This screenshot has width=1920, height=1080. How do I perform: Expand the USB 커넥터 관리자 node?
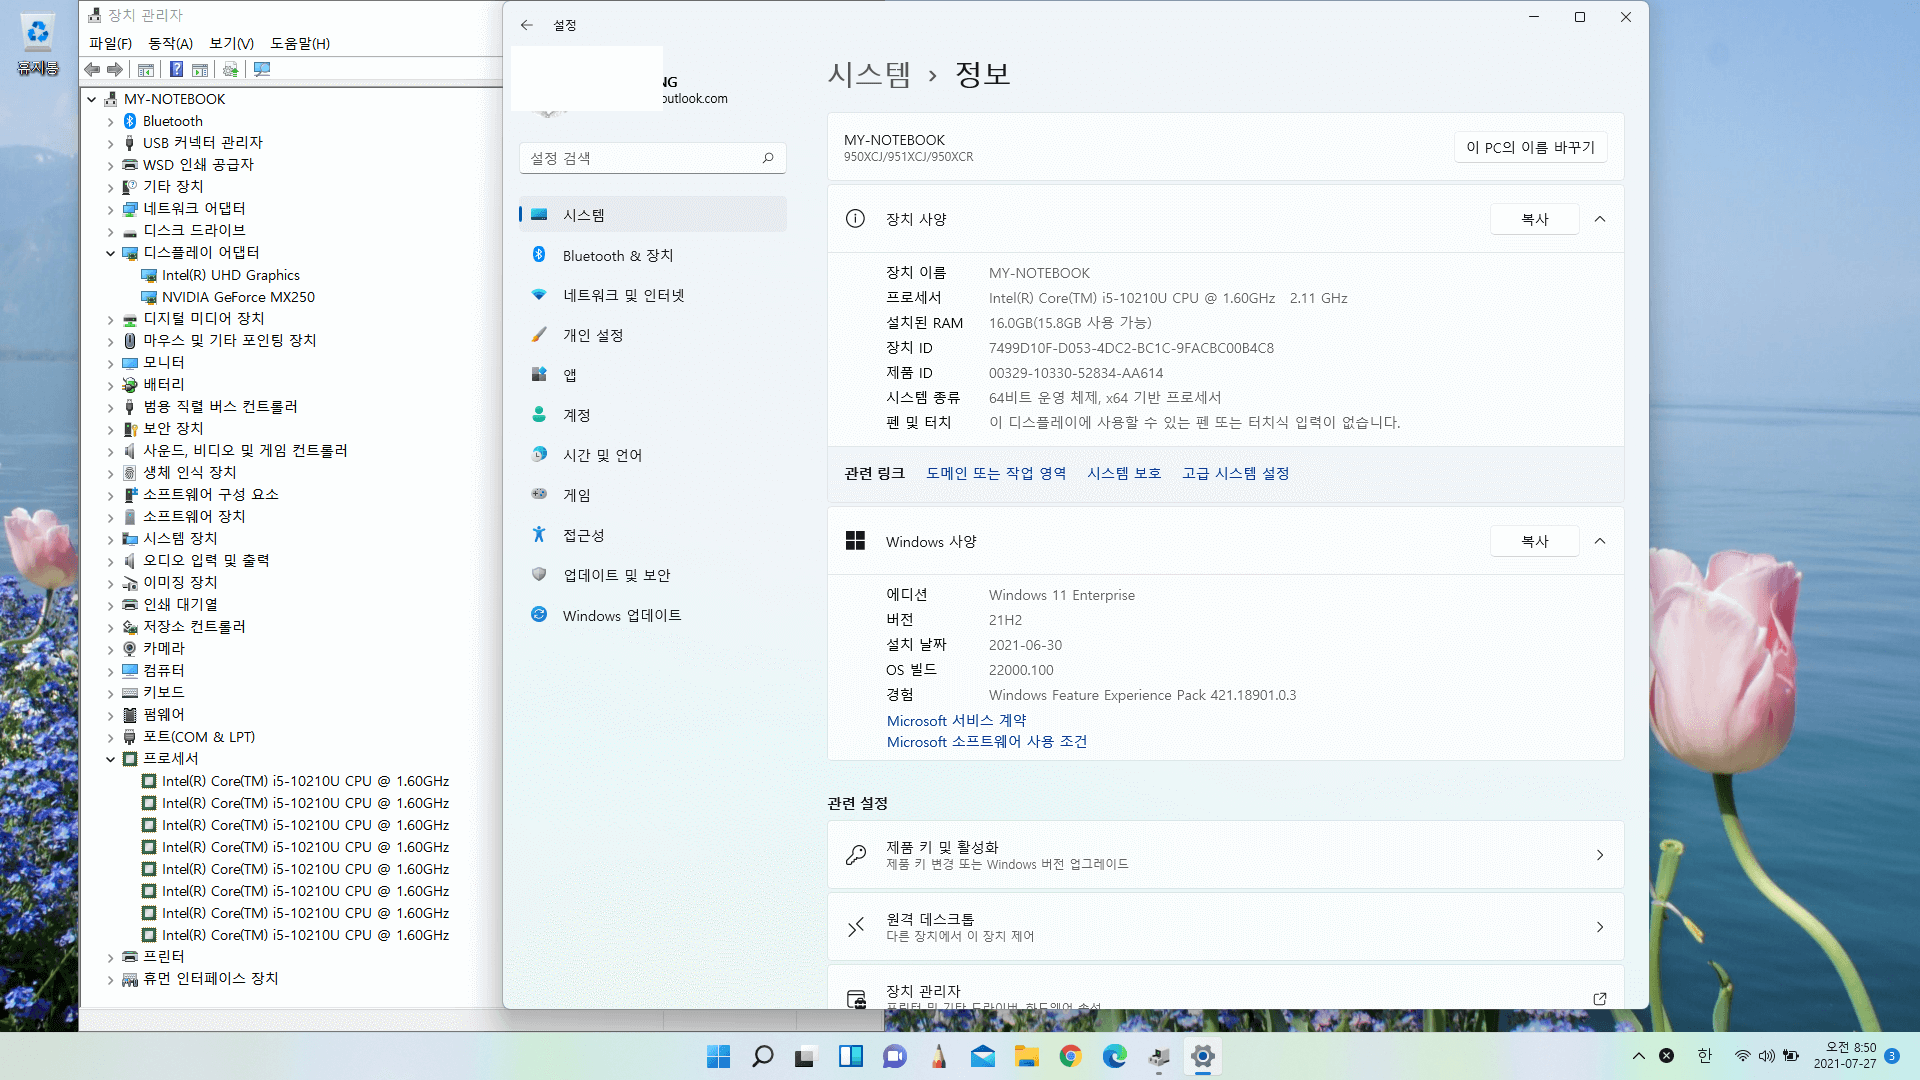coord(110,143)
